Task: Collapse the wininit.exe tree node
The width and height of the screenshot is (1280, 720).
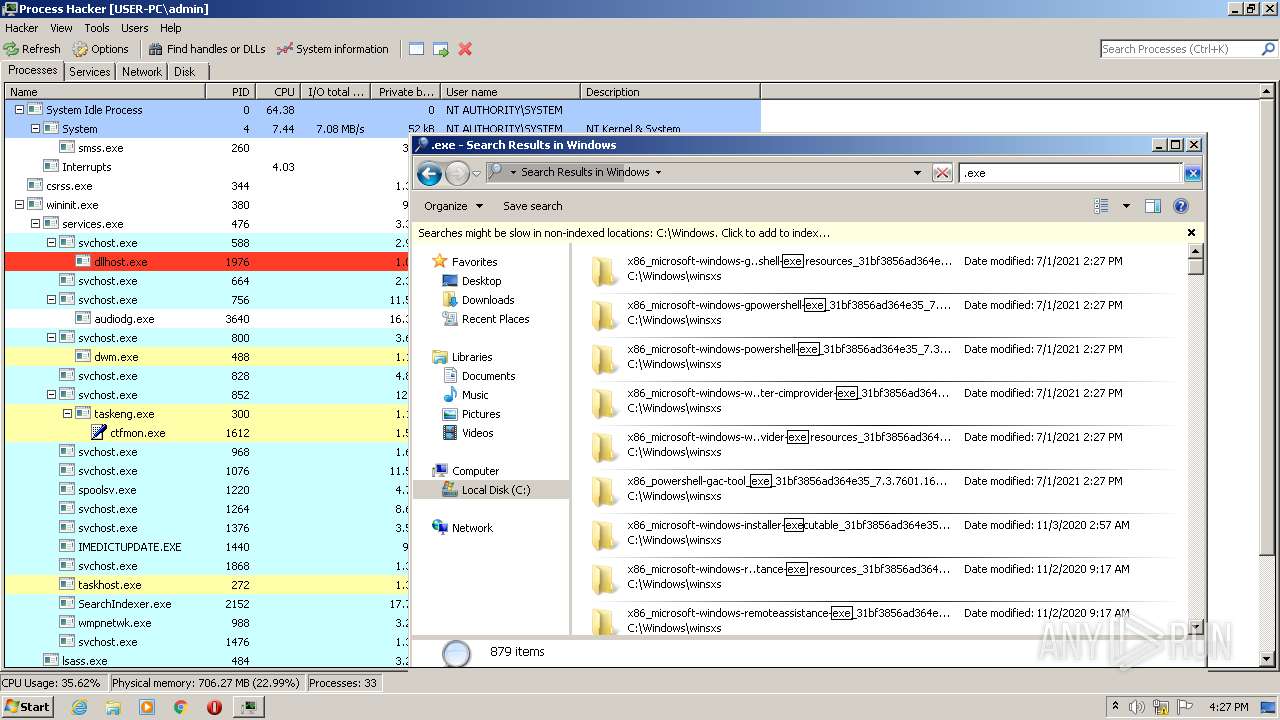Action: (19, 205)
